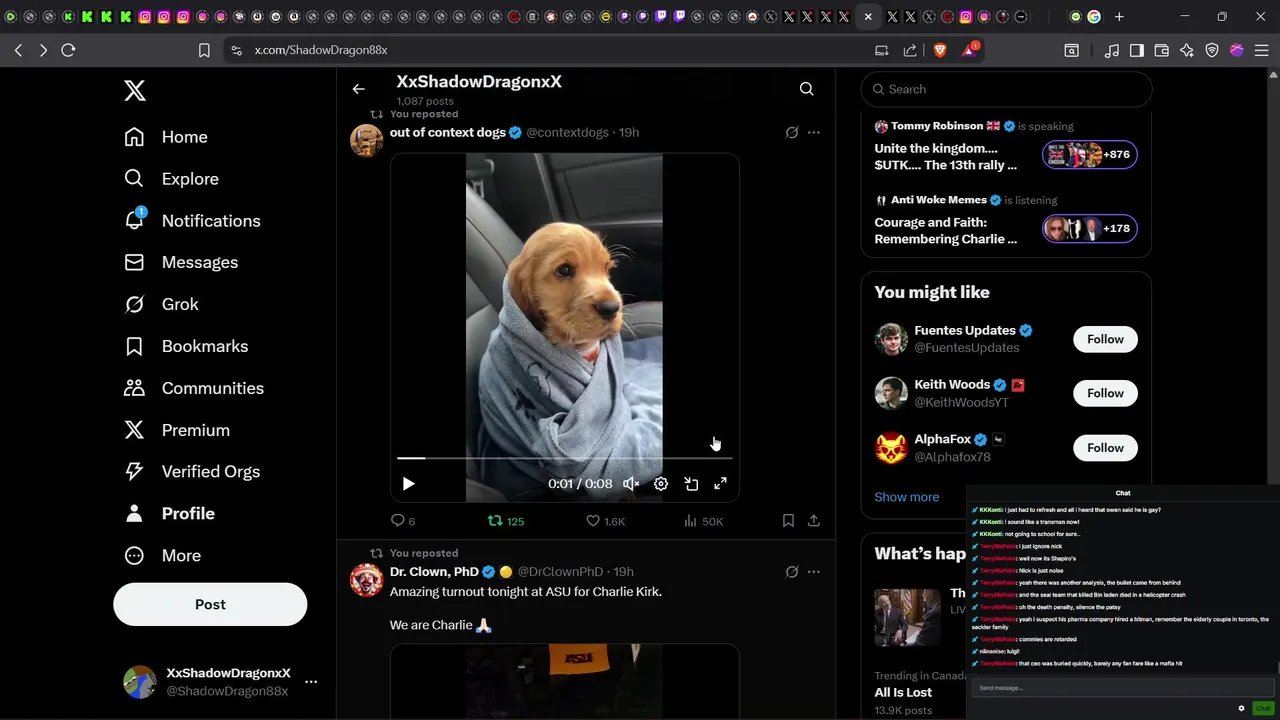Click the Search input field
Viewport: 1280px width, 720px height.
1007,89
